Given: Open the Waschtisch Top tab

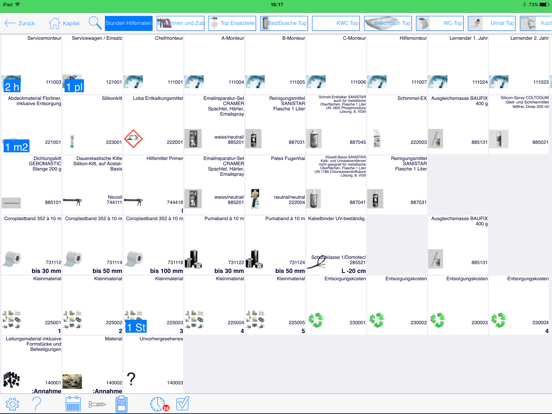Looking at the screenshot, I should tap(388, 23).
